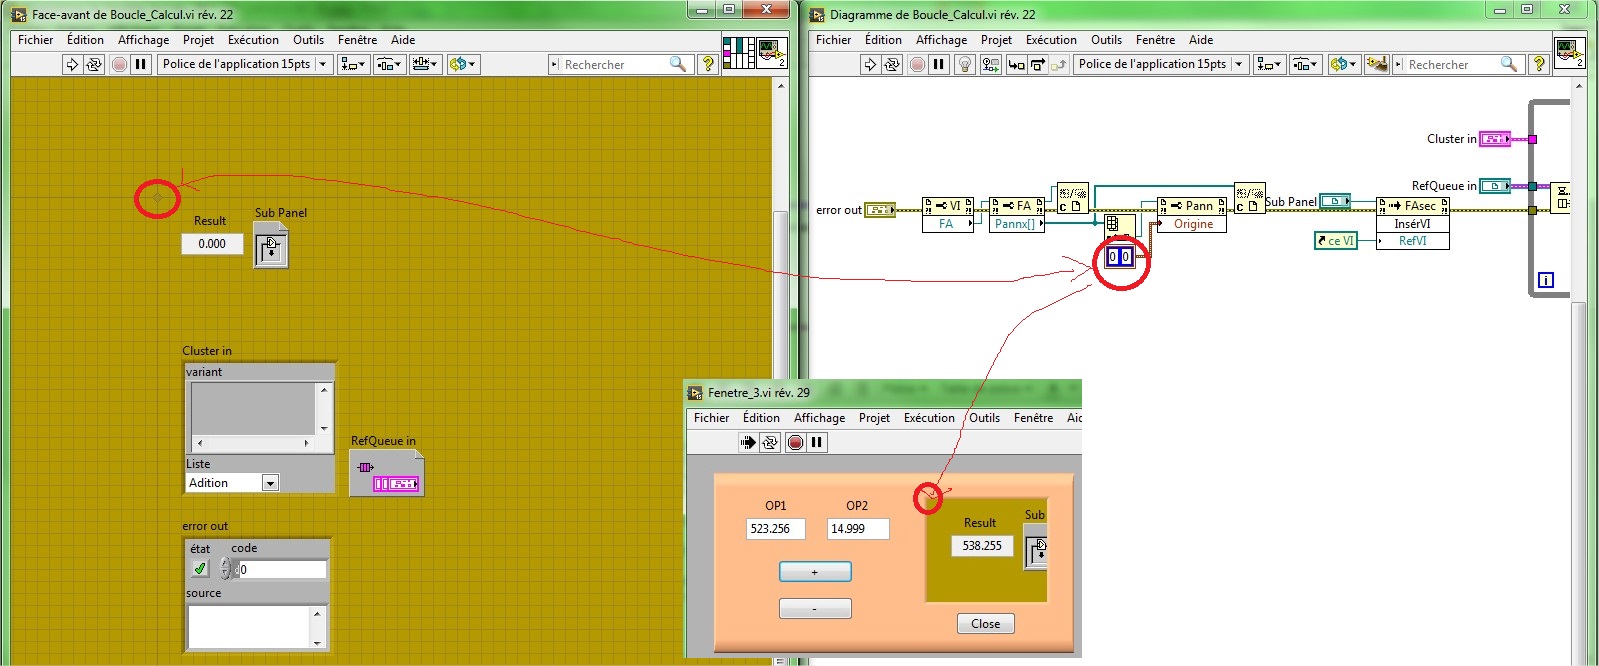Open the font dropdown in the Diagramme toolbar
Viewport: 1599px width, 666px height.
coord(1160,64)
